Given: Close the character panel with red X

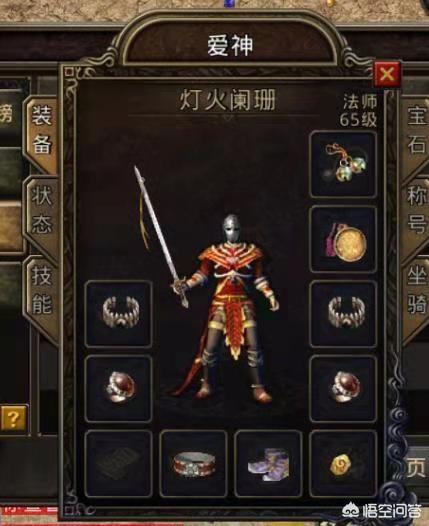Looking at the screenshot, I should (x=387, y=74).
